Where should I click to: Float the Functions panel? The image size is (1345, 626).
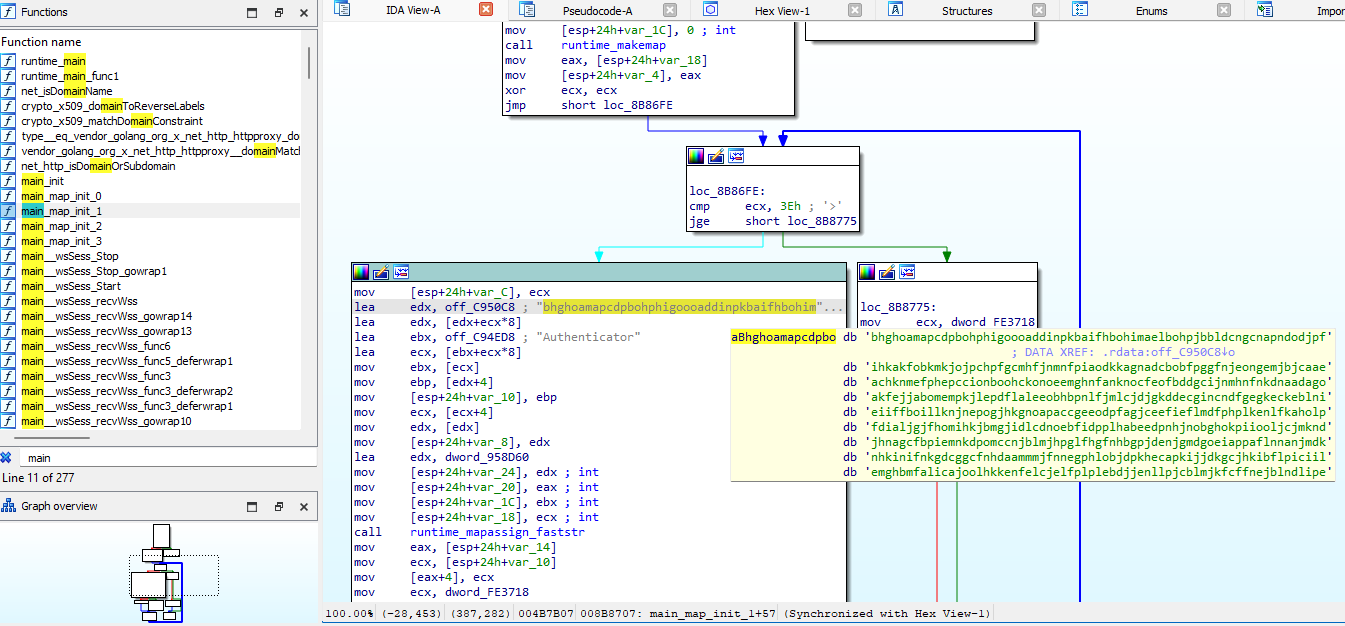[279, 13]
